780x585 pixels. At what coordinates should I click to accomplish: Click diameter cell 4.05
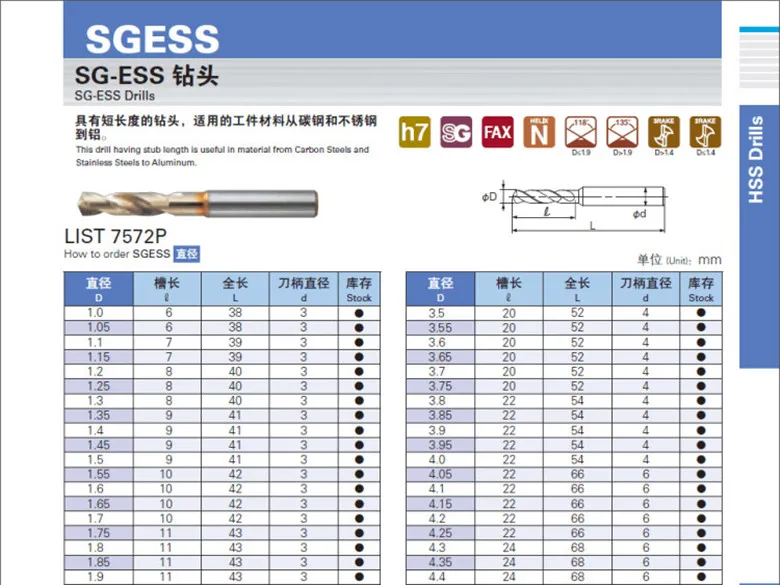click(440, 474)
